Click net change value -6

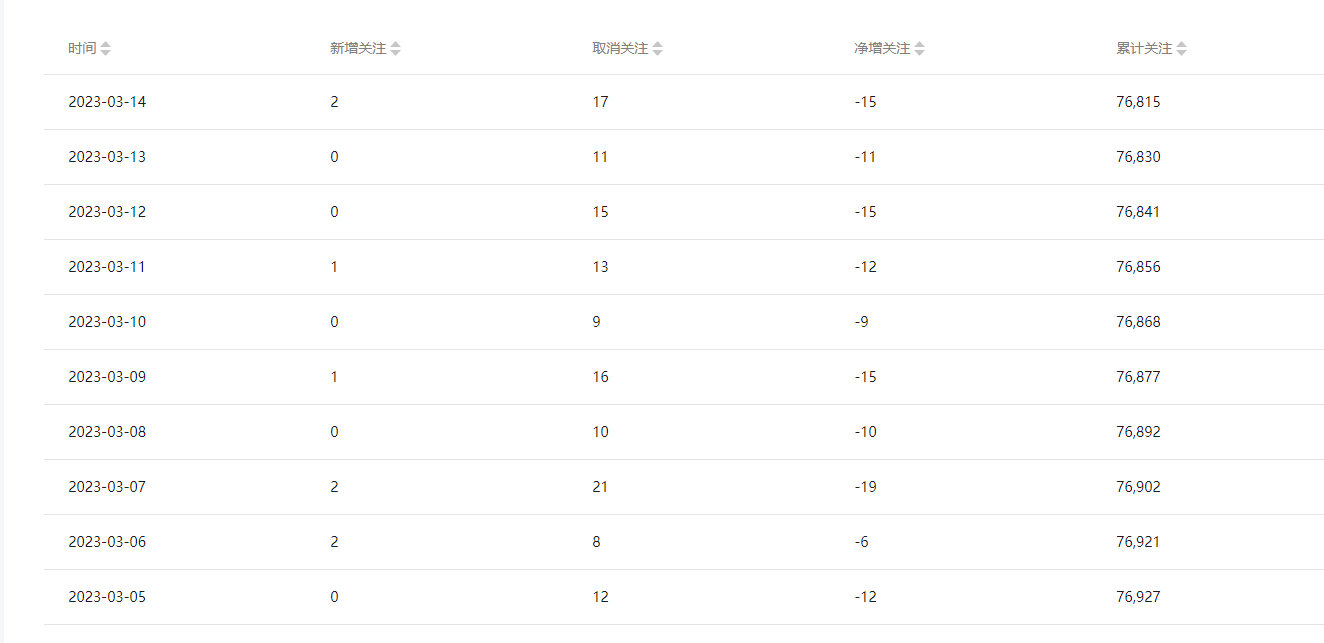click(861, 542)
